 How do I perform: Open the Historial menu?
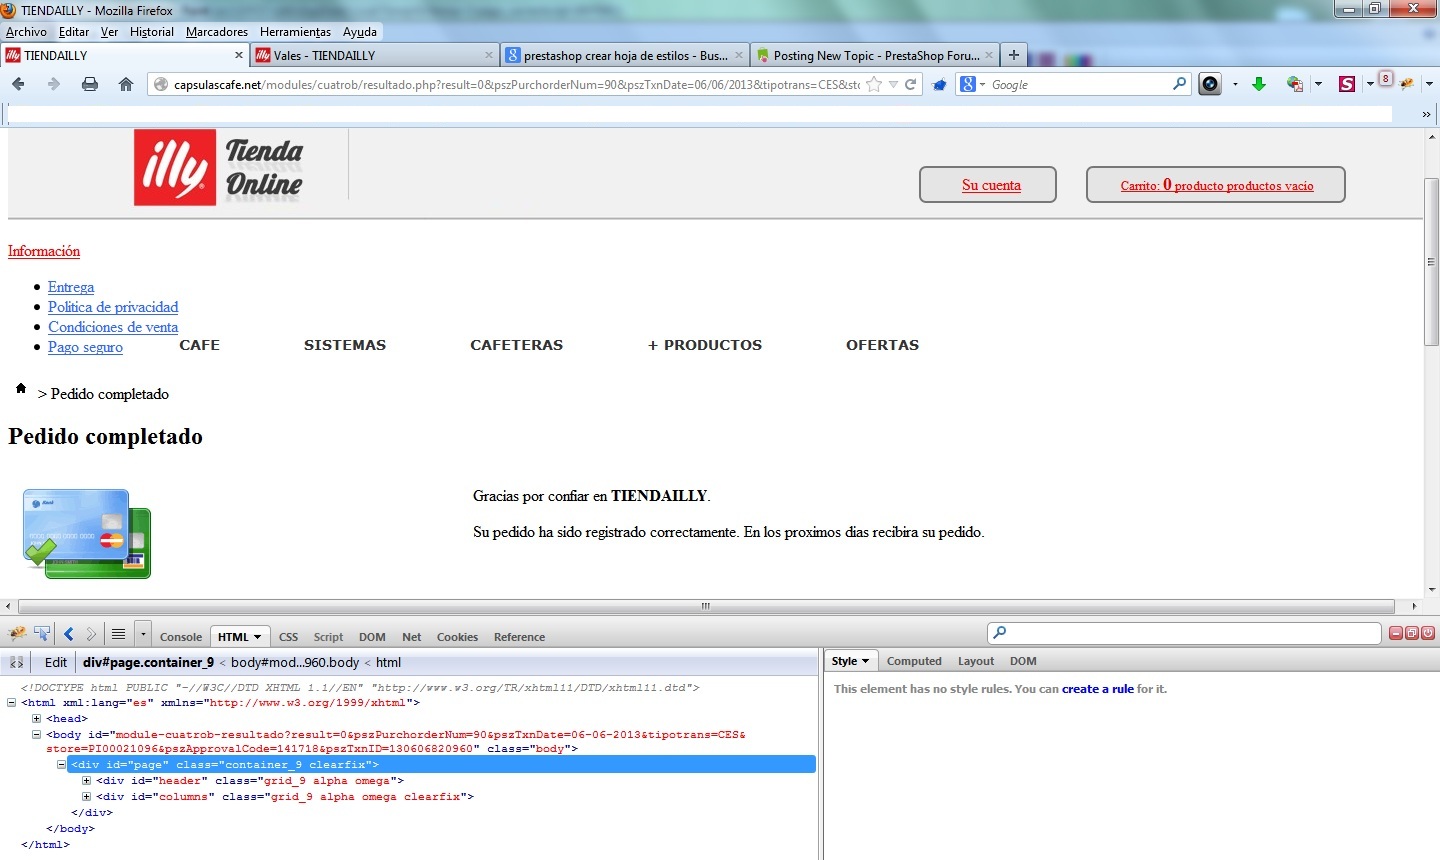click(152, 32)
